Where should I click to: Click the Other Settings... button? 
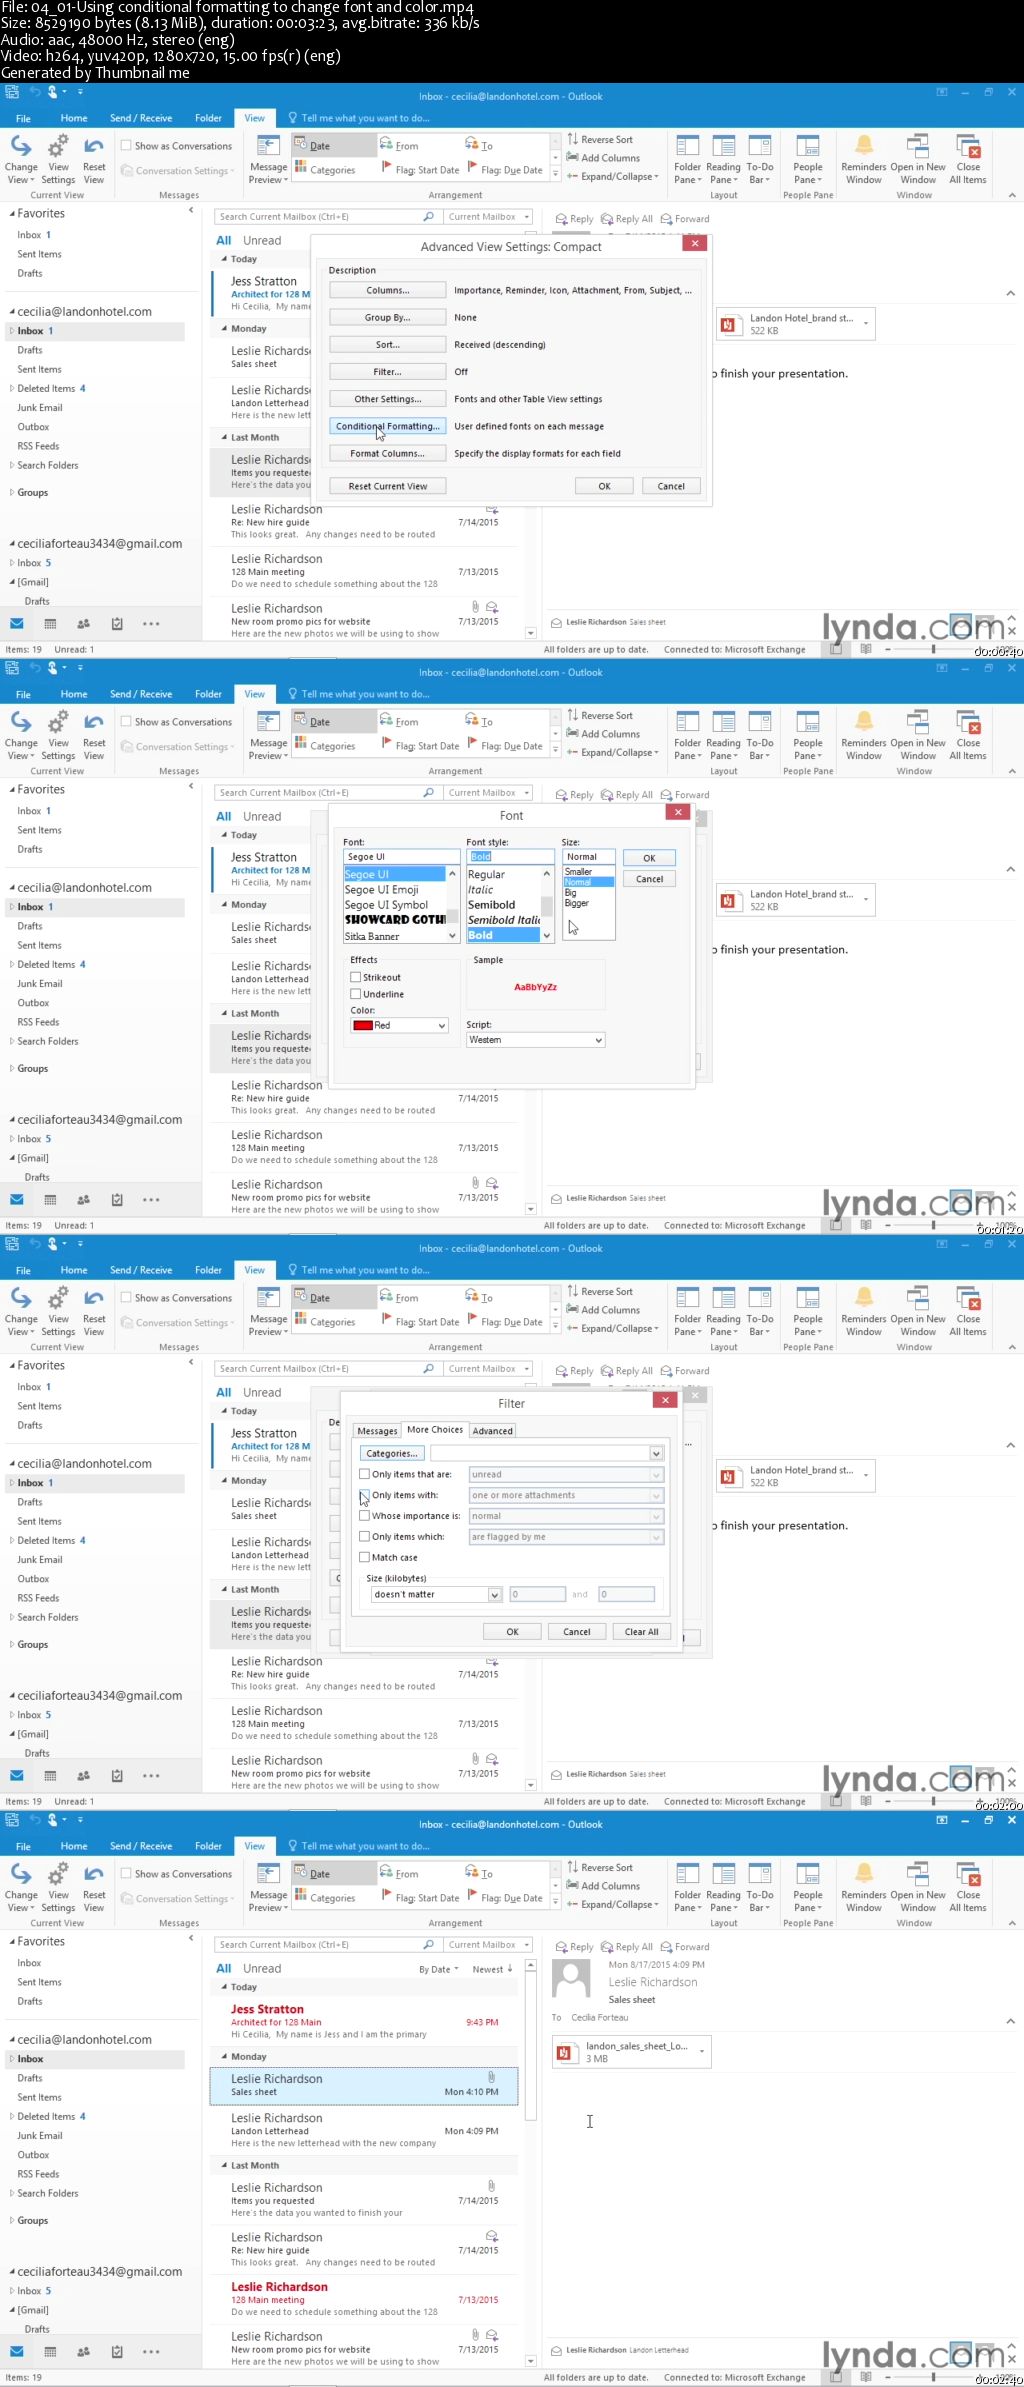(388, 399)
